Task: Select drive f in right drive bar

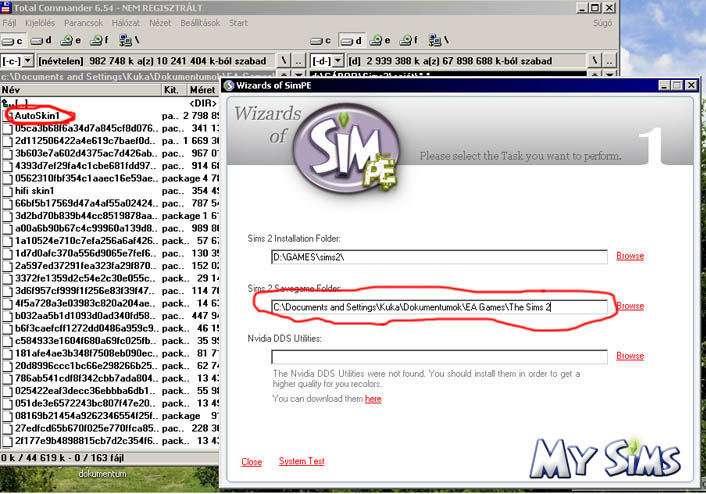Action: click(409, 41)
